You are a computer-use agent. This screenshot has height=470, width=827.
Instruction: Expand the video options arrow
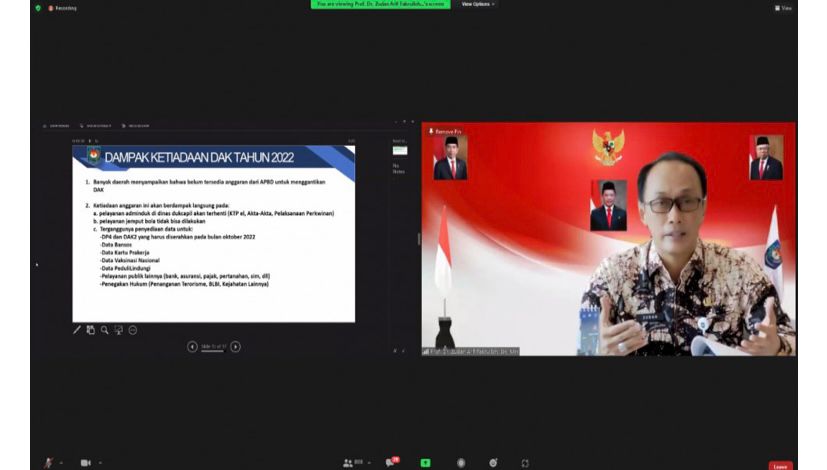[102, 463]
